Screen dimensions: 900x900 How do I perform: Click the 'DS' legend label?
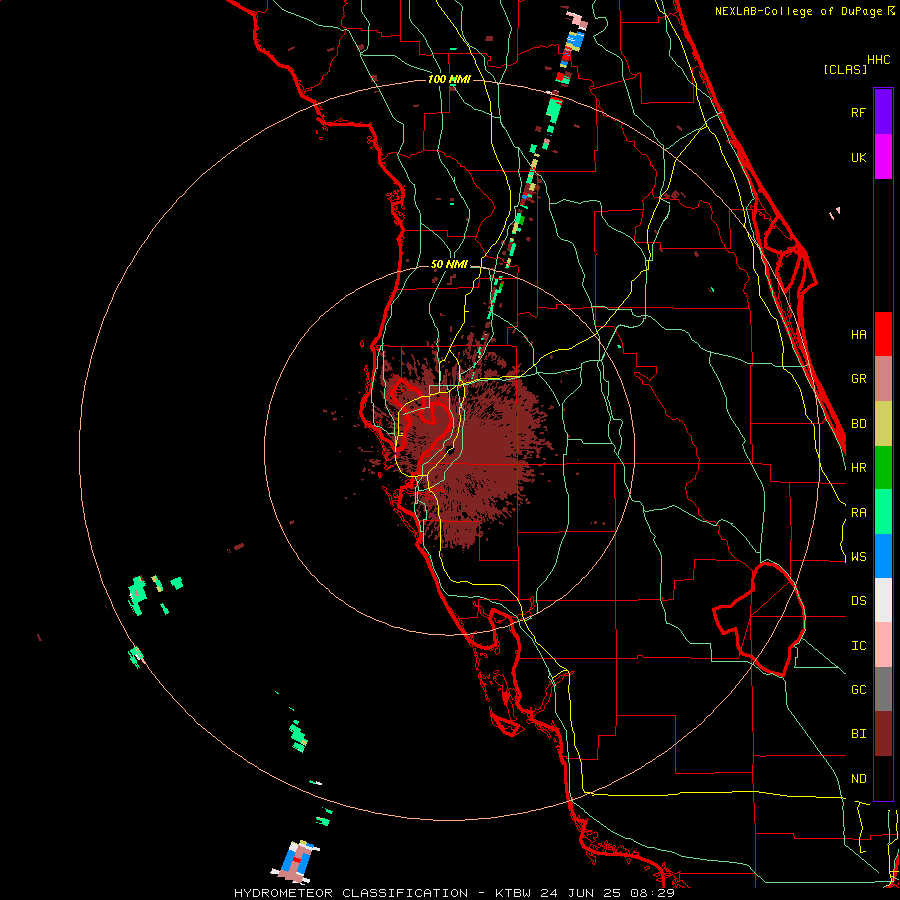[x=858, y=601]
